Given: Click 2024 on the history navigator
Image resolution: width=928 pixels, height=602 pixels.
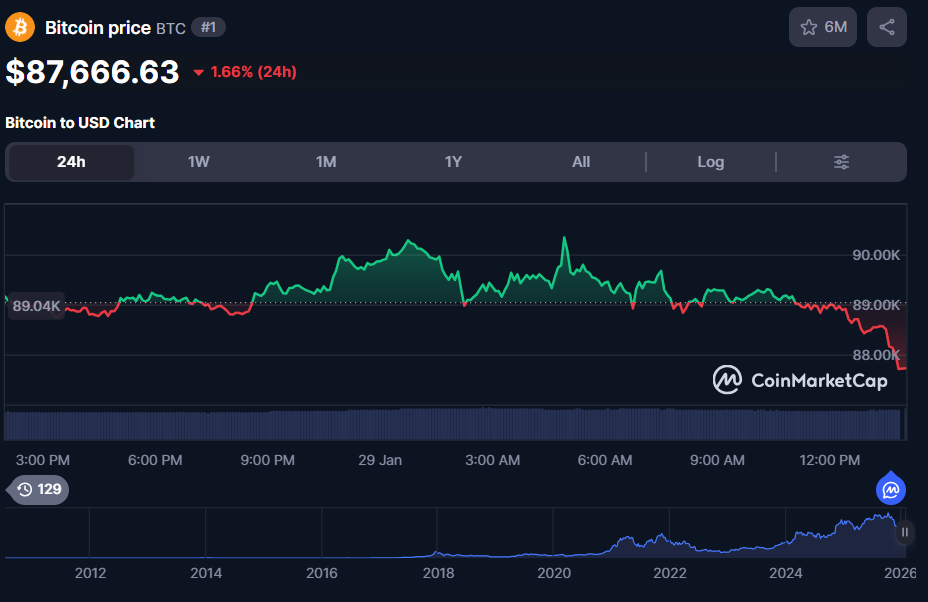Looking at the screenshot, I should click(785, 573).
